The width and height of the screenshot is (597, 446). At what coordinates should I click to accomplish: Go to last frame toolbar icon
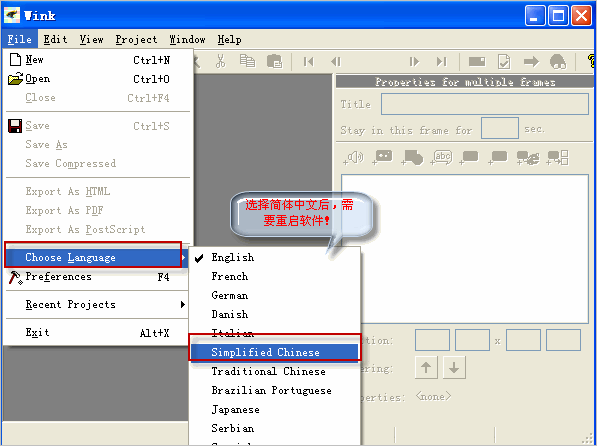pyautogui.click(x=442, y=61)
